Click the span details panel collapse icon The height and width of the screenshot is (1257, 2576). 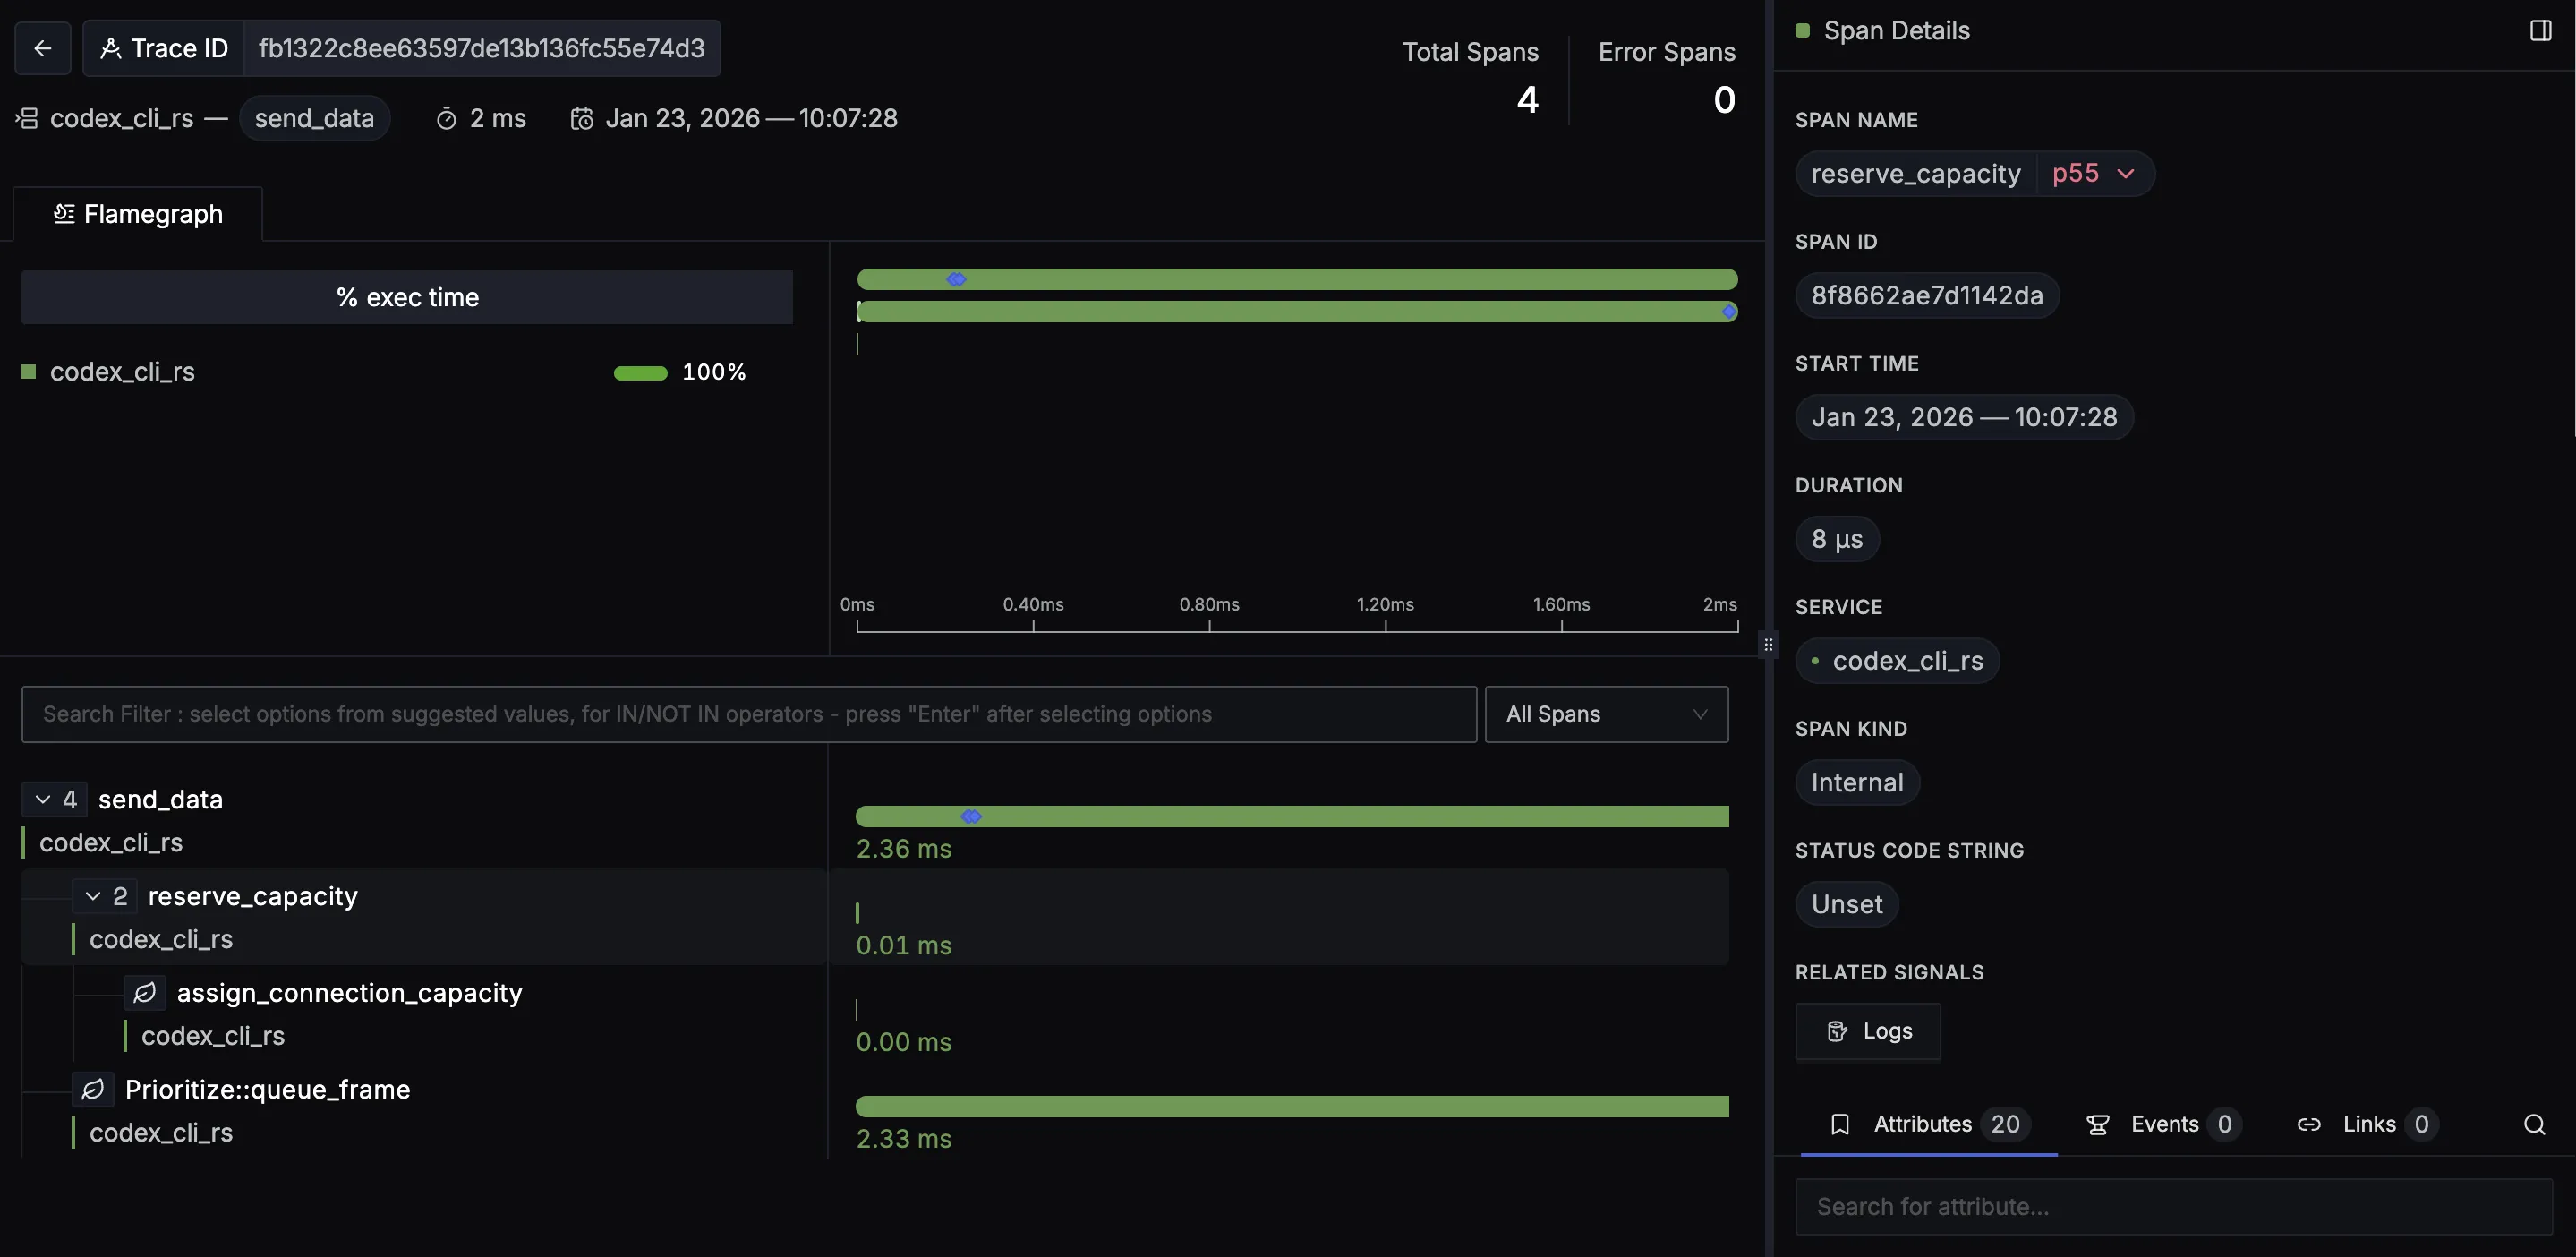pos(2540,31)
